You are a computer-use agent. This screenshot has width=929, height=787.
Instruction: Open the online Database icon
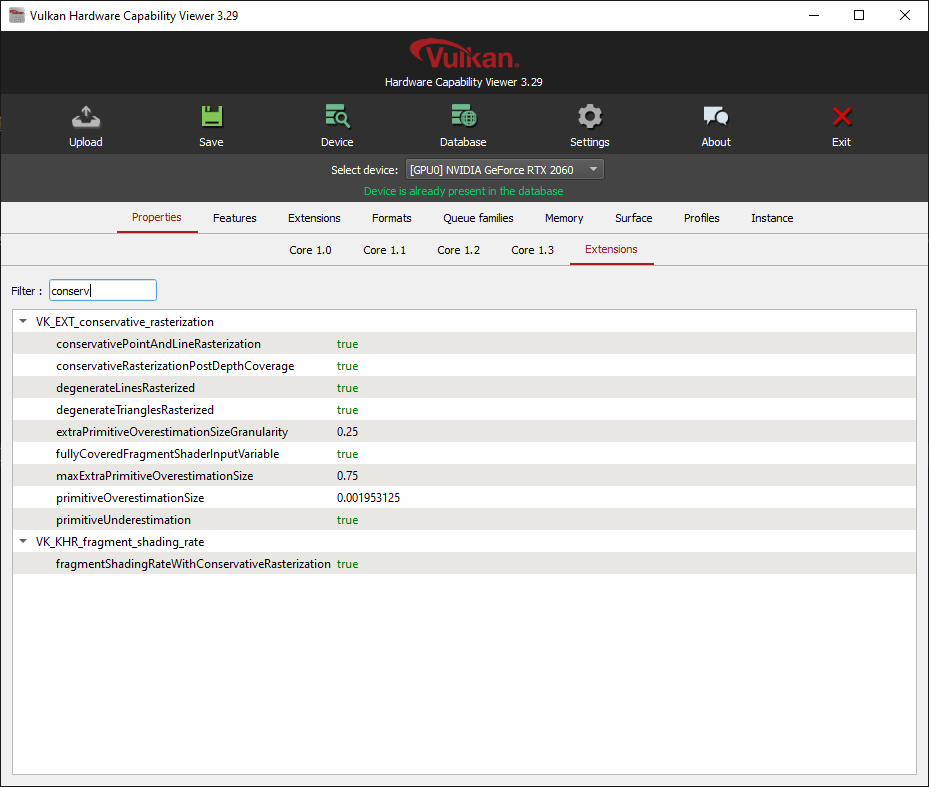[x=463, y=116]
